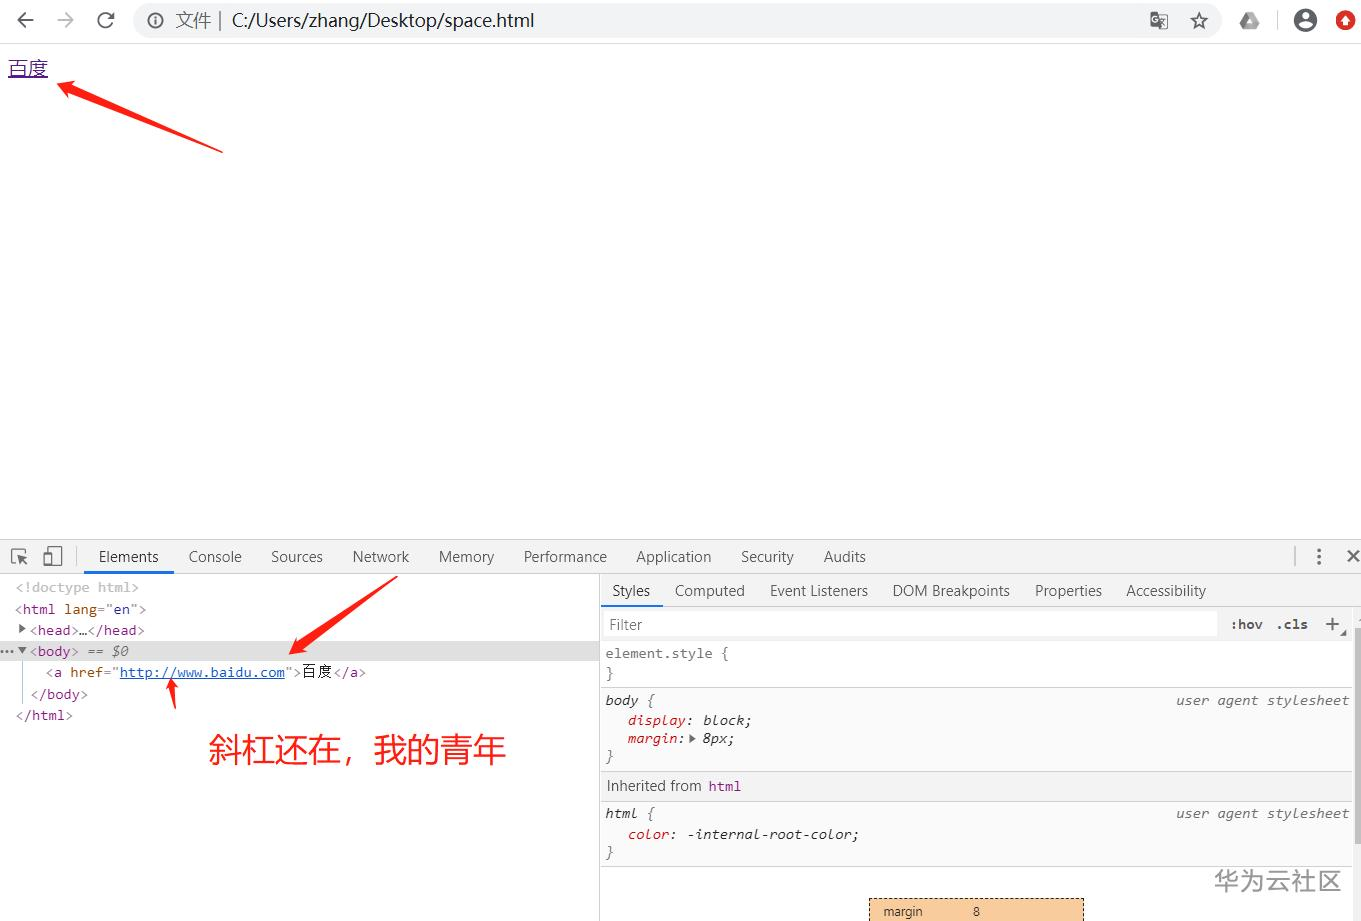Click the margin box in the box model
1361x921 pixels.
tap(976, 910)
